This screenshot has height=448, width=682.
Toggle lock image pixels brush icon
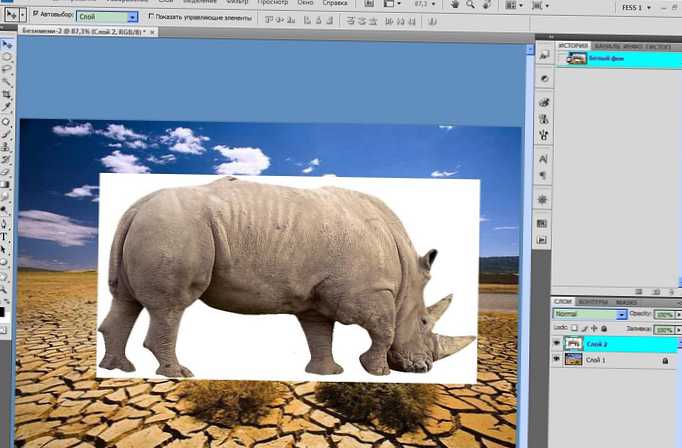pos(585,328)
